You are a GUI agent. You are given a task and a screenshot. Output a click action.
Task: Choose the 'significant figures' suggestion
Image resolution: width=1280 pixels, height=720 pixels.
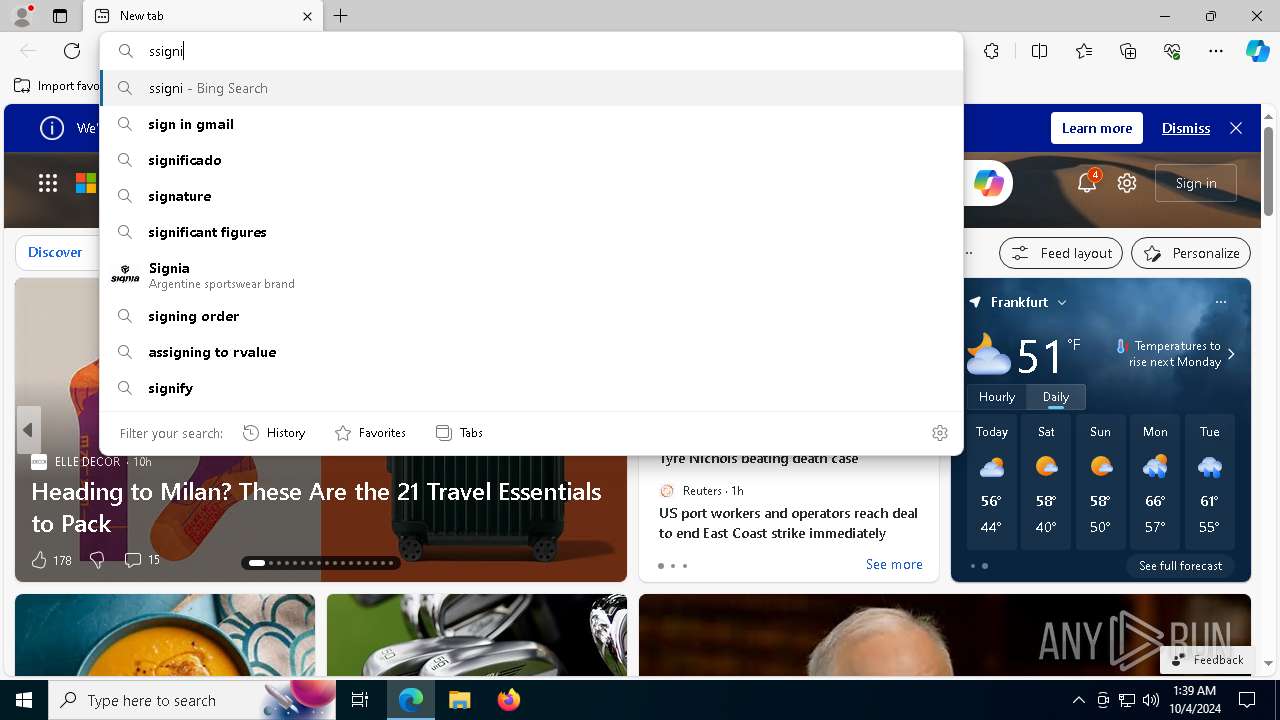coord(532,232)
